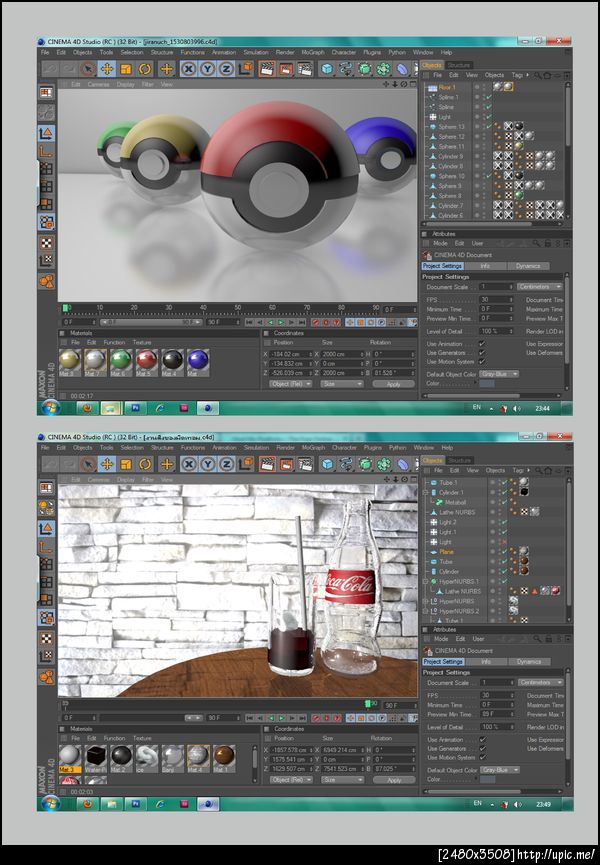Screen dimensions: 600x865
Task: Switch to Structure tab in Coca-Cola window
Action: (x=459, y=460)
